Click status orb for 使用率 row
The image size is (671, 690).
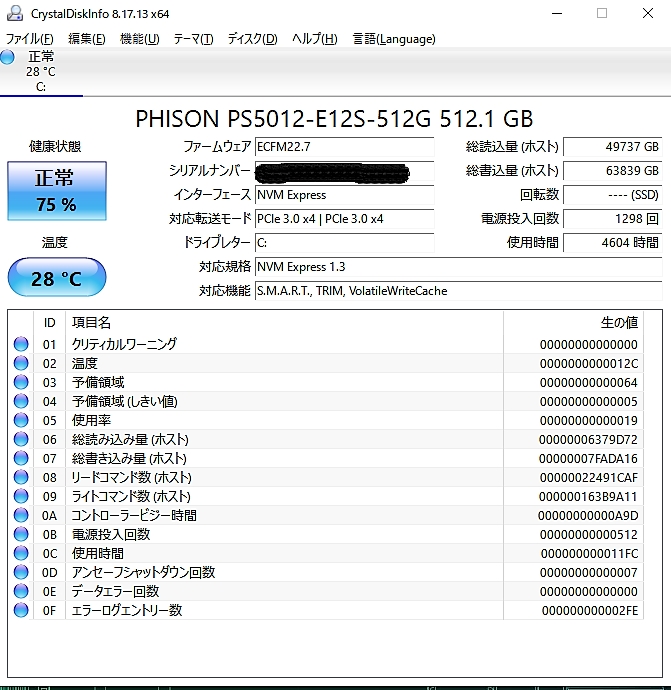click(x=21, y=420)
